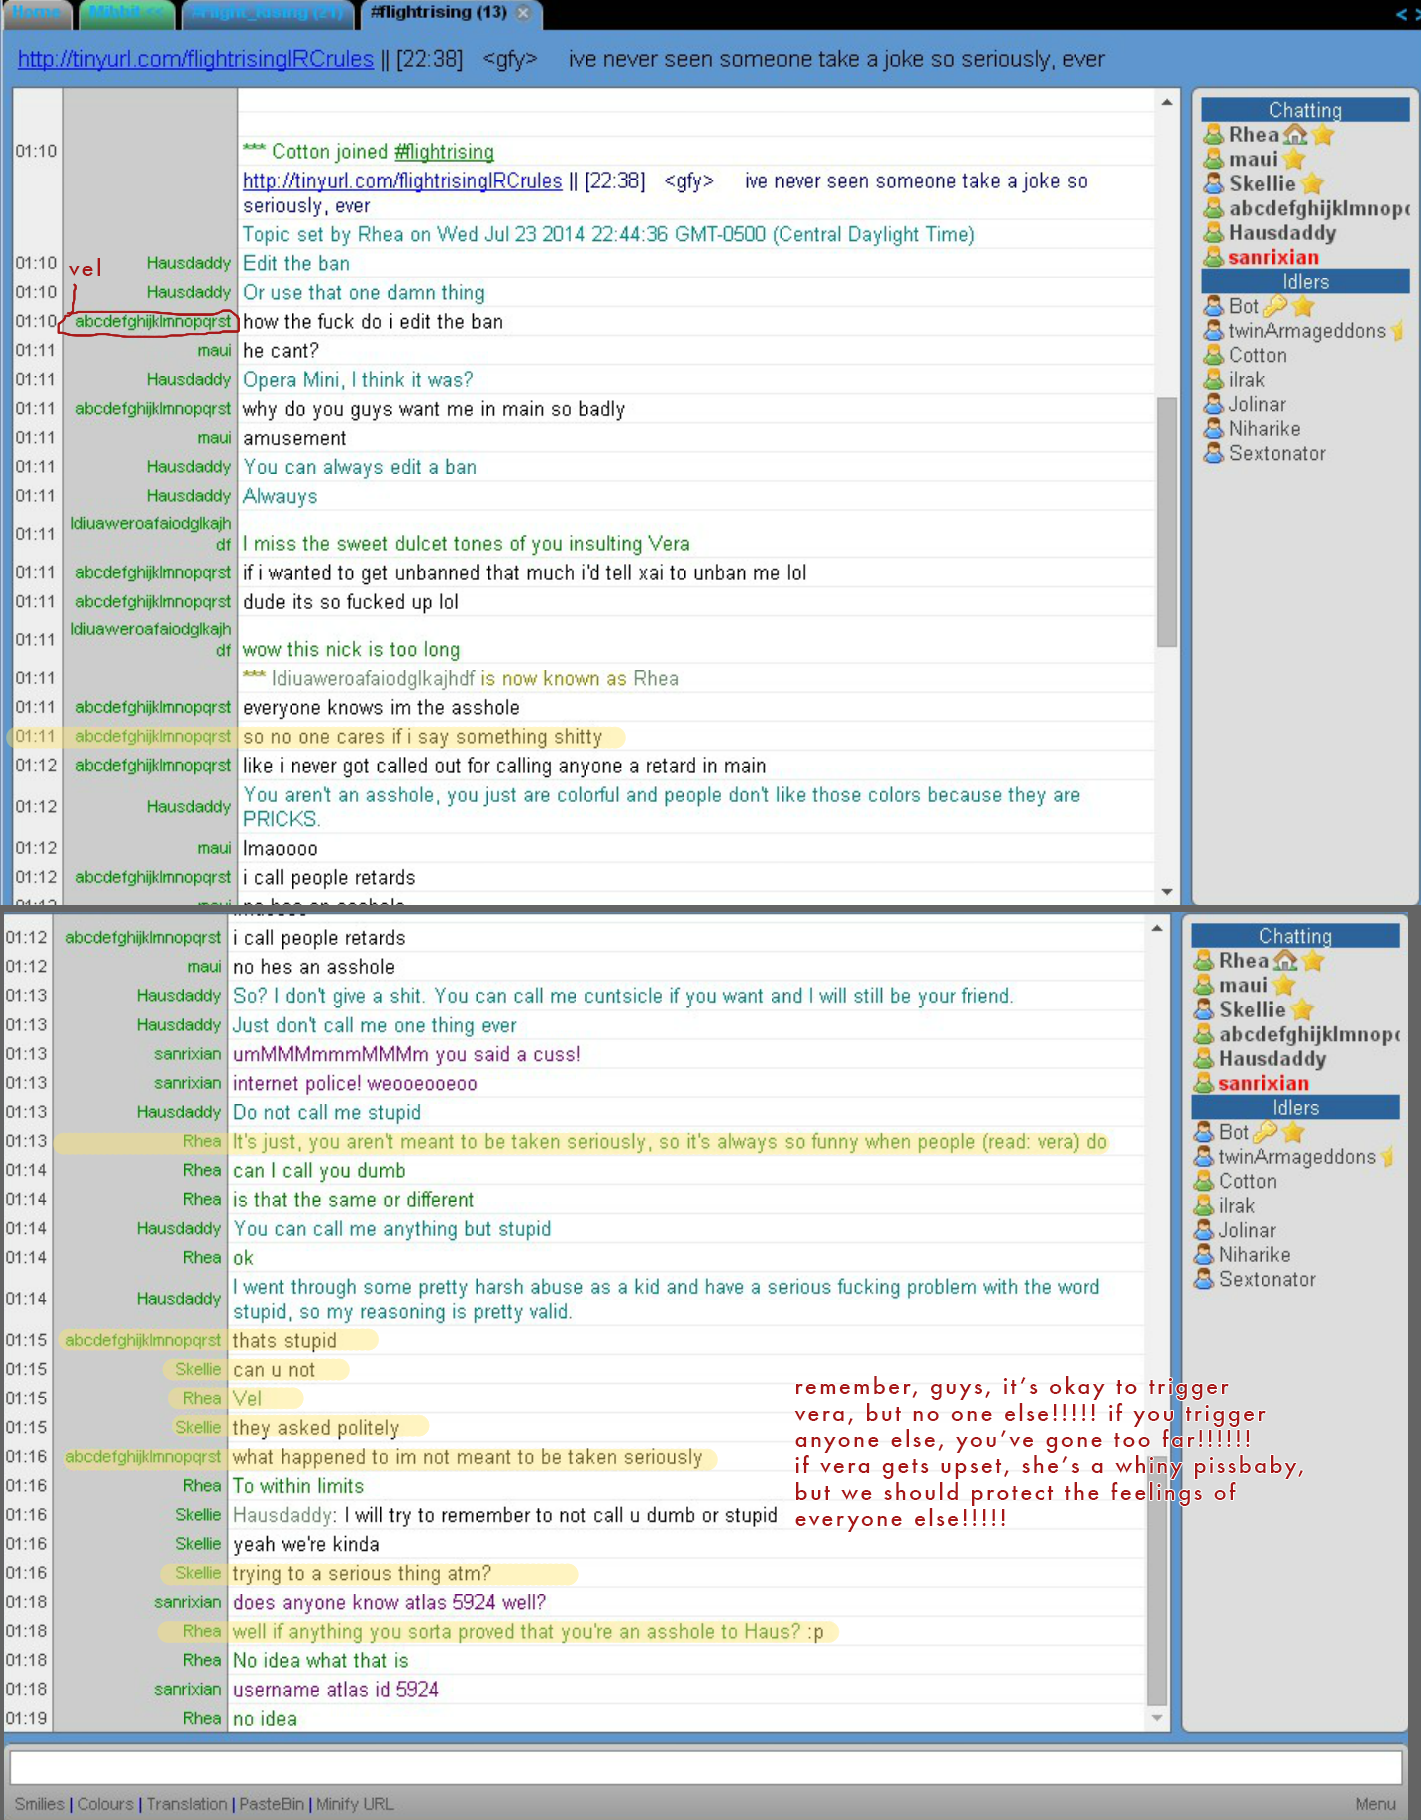
Task: Click Skellie's blue avatar icon in upper list
Action: pyautogui.click(x=1213, y=183)
